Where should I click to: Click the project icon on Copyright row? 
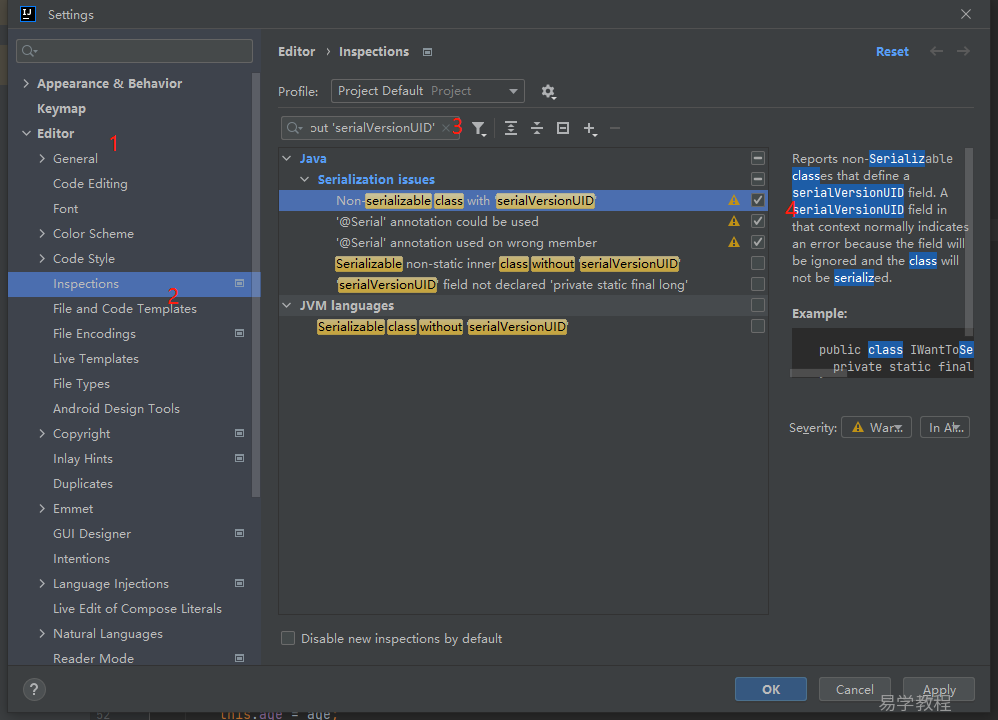[x=239, y=433]
